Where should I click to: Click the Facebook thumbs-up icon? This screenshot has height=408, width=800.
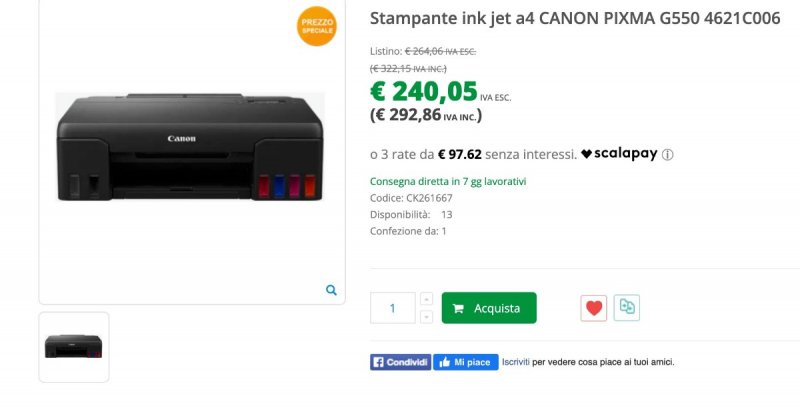pyautogui.click(x=444, y=362)
